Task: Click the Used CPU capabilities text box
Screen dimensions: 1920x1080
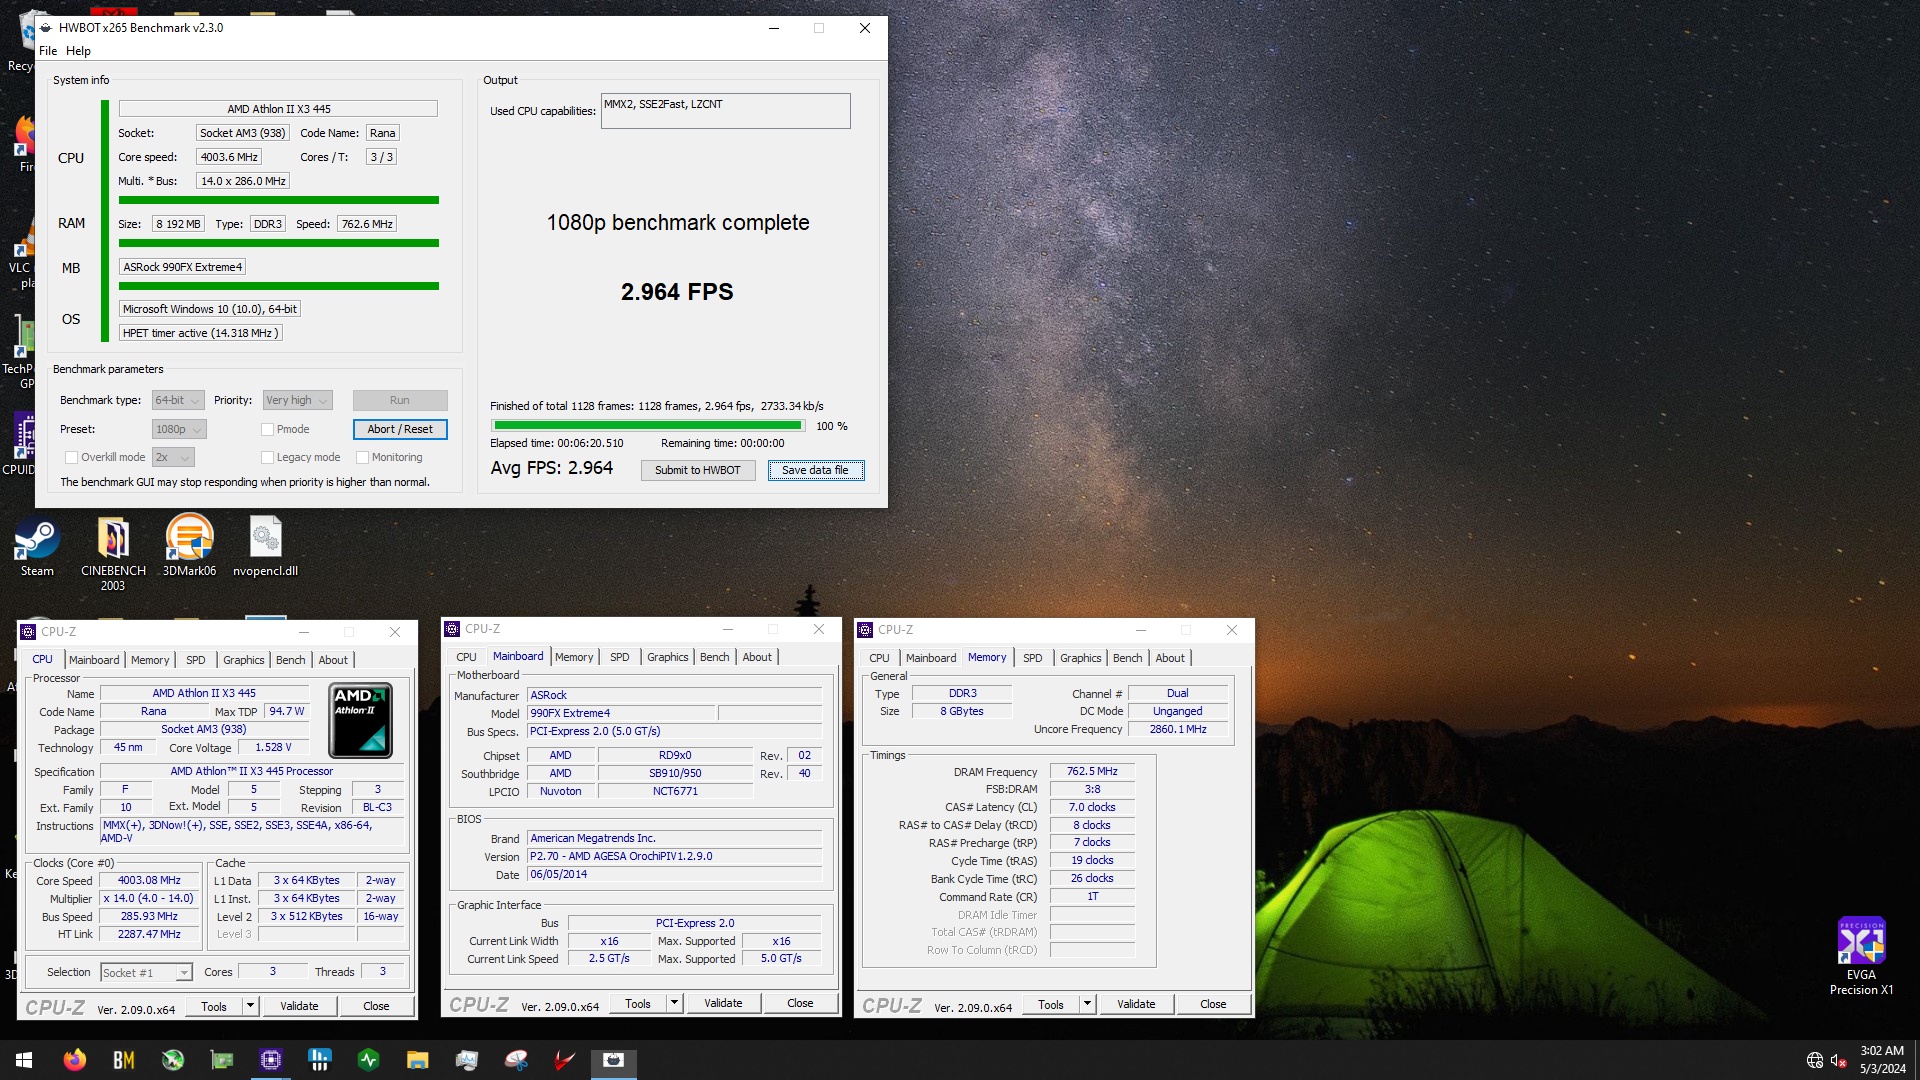Action: (725, 111)
